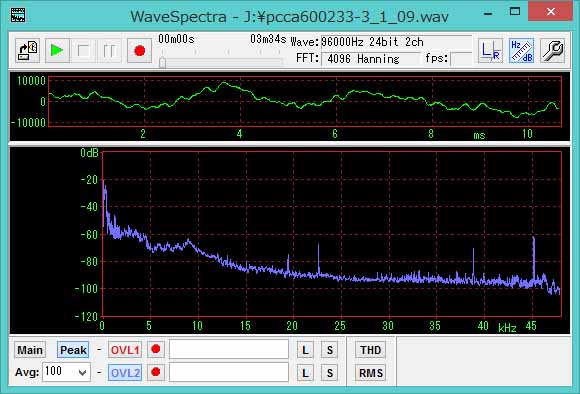580x394 pixels.
Task: Click the THD button
Action: click(371, 350)
